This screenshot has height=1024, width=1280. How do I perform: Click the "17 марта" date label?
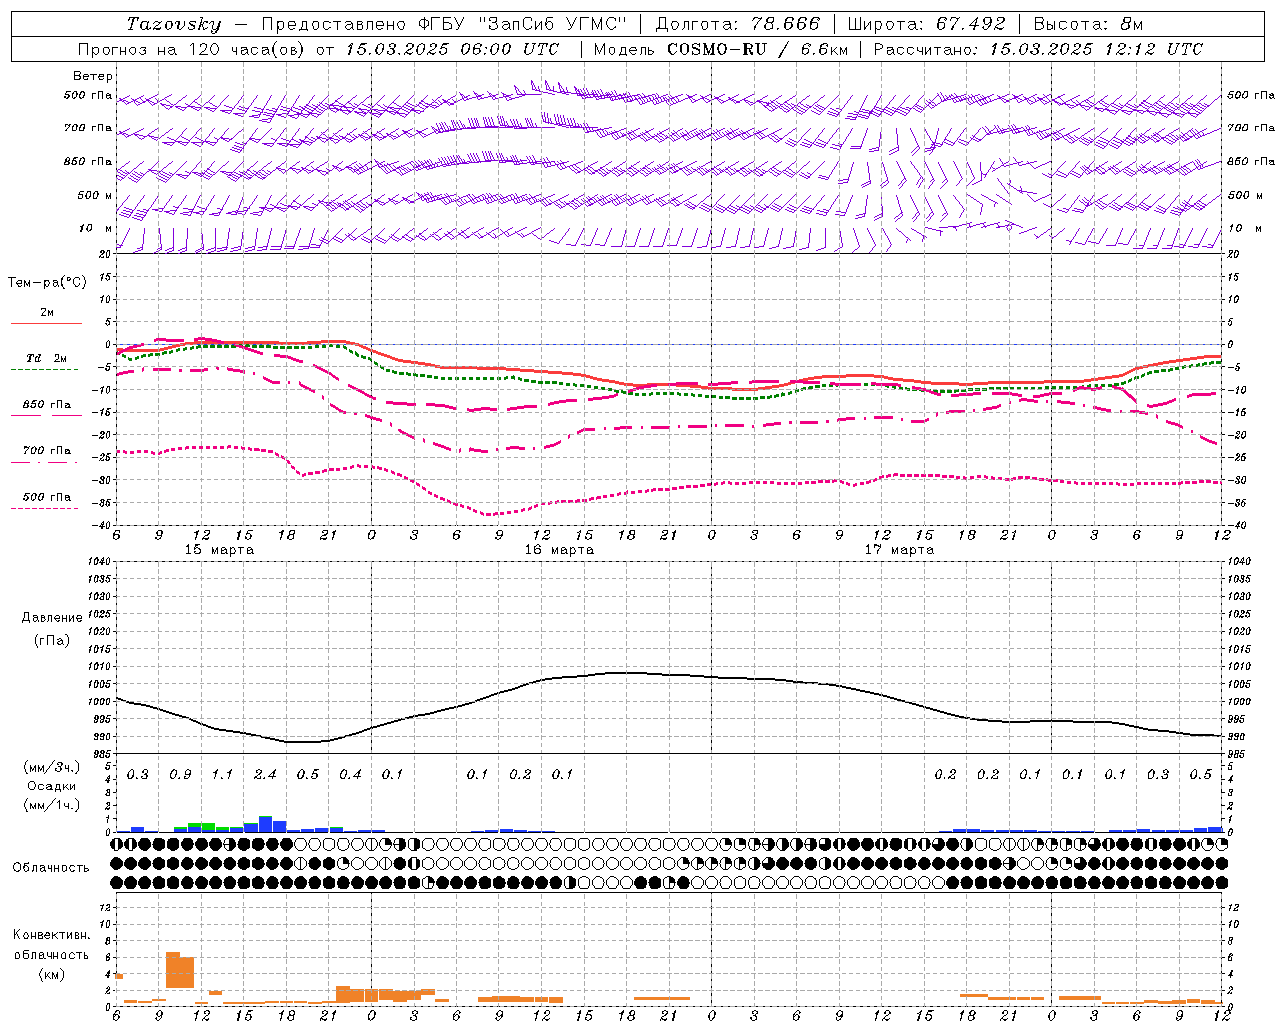pyautogui.click(x=899, y=550)
